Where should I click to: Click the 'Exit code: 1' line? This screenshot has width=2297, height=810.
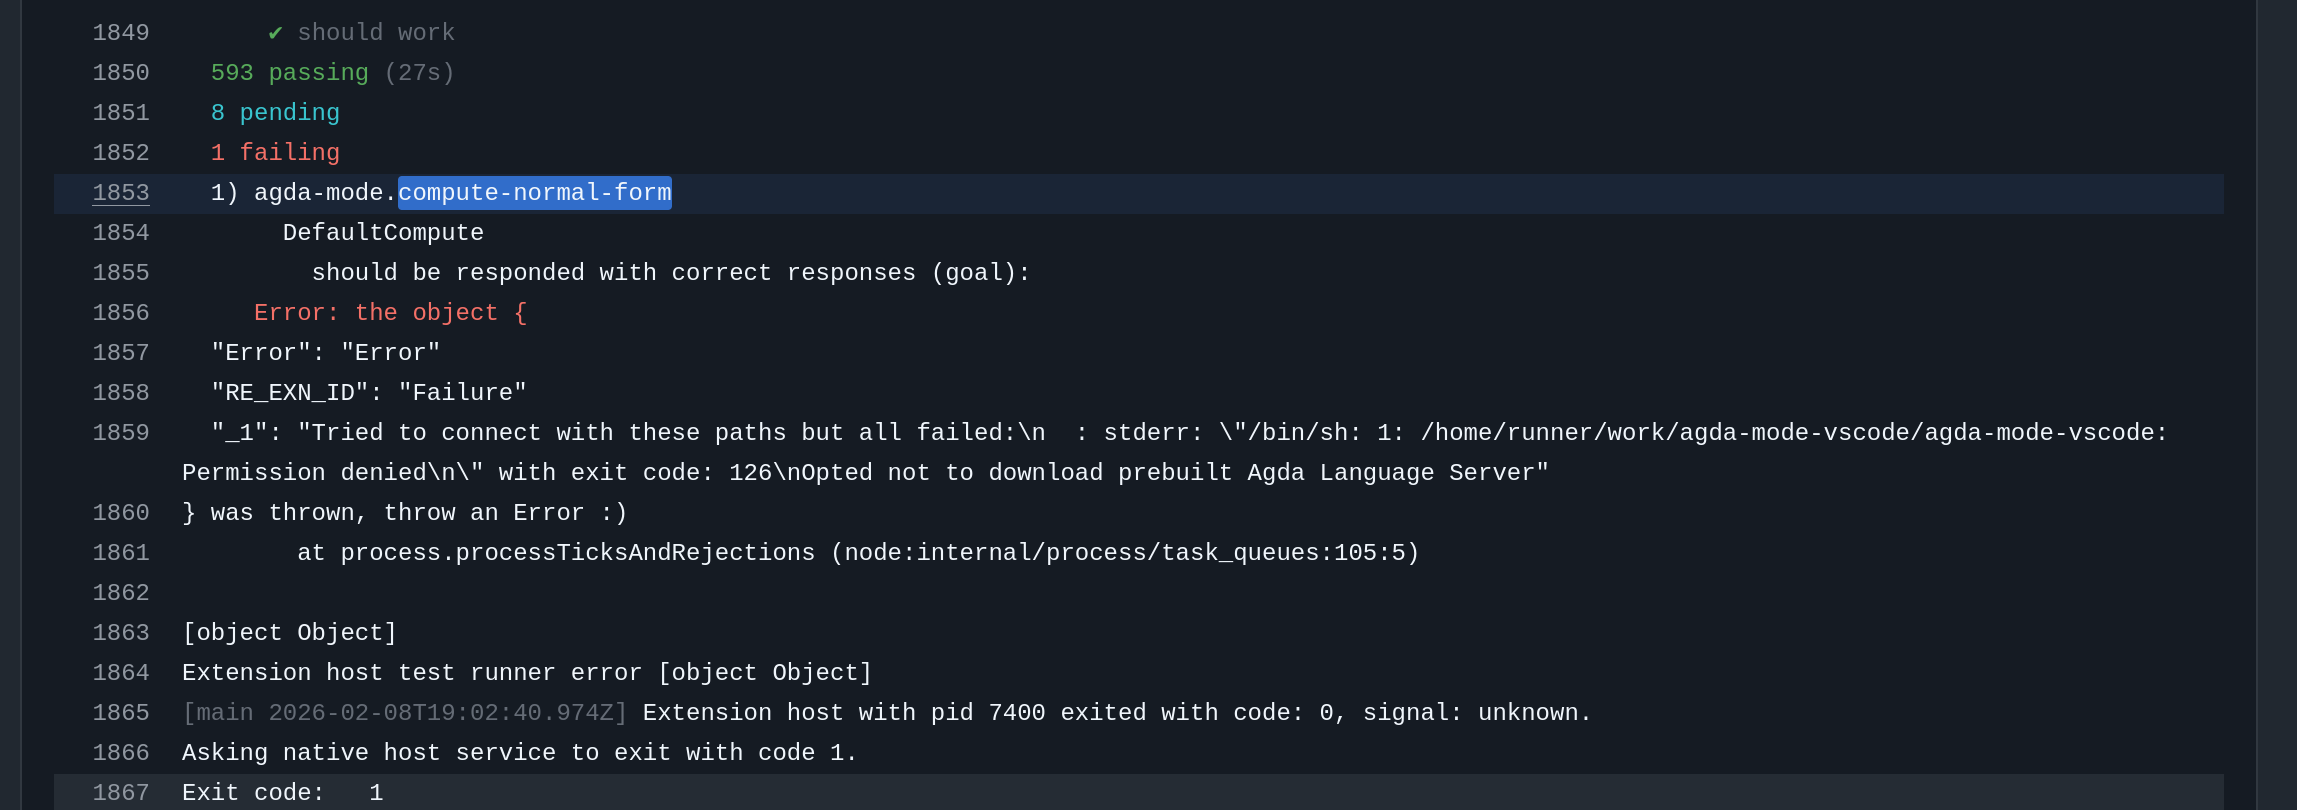(283, 793)
